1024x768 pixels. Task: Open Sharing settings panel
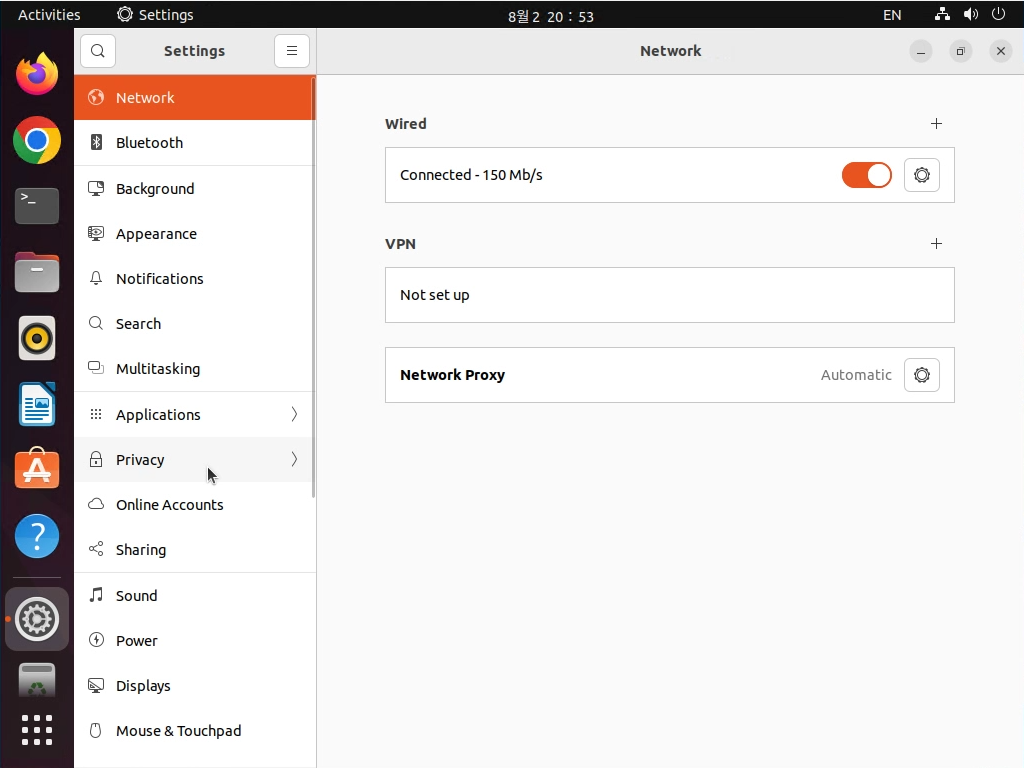click(x=195, y=549)
